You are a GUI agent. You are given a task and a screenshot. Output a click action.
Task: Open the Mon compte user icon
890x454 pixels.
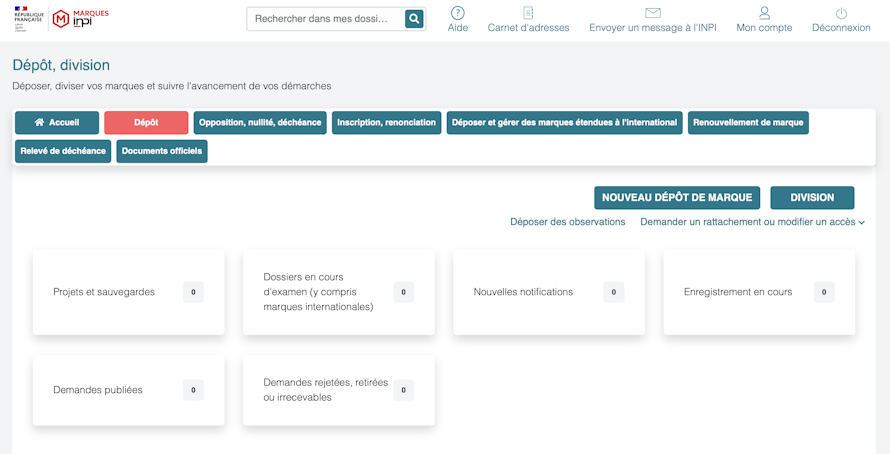pos(765,12)
